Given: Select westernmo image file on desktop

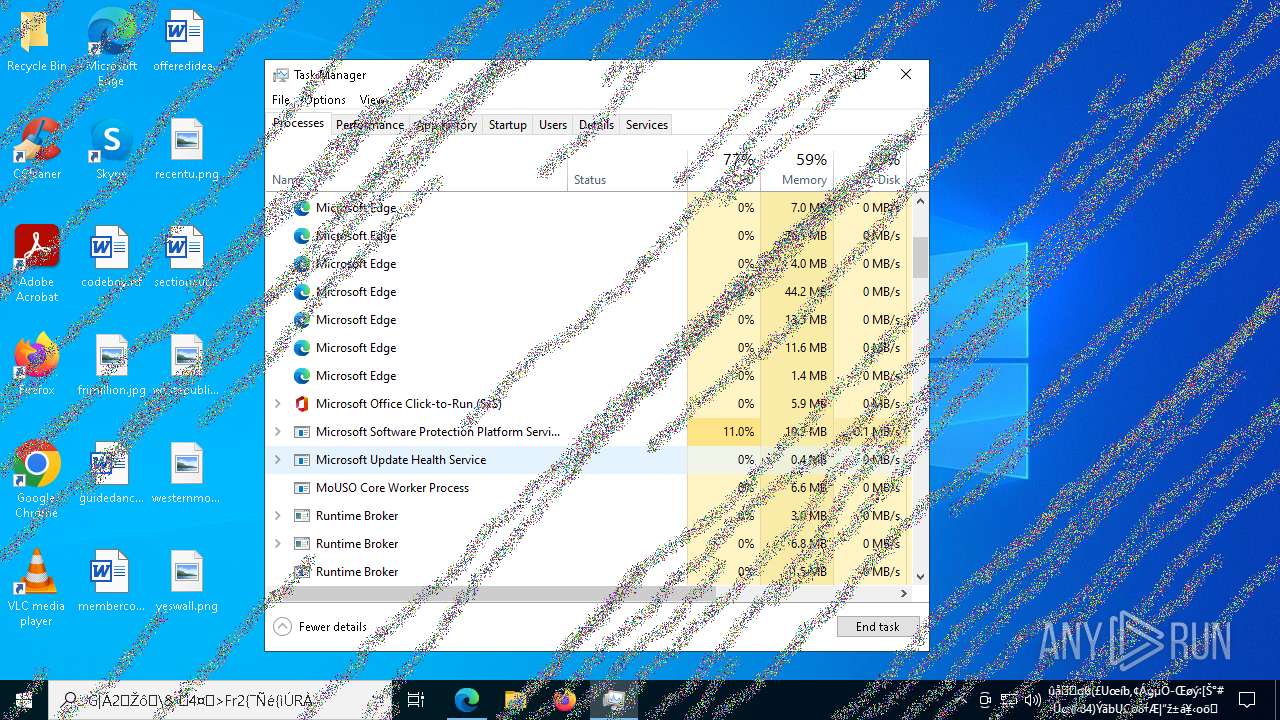Looking at the screenshot, I should pyautogui.click(x=187, y=474).
